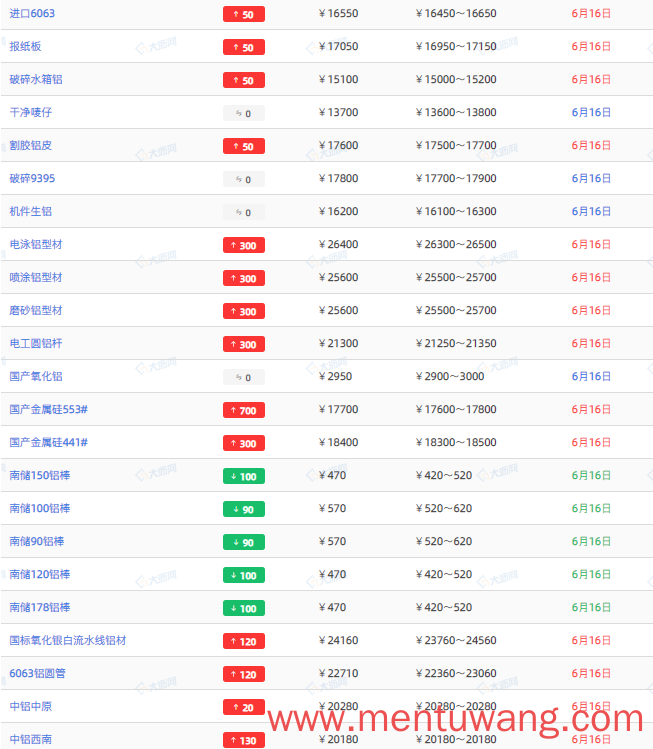This screenshot has width=653, height=749.
Task: Open the 割胶铝皮 product link
Action: 31,145
